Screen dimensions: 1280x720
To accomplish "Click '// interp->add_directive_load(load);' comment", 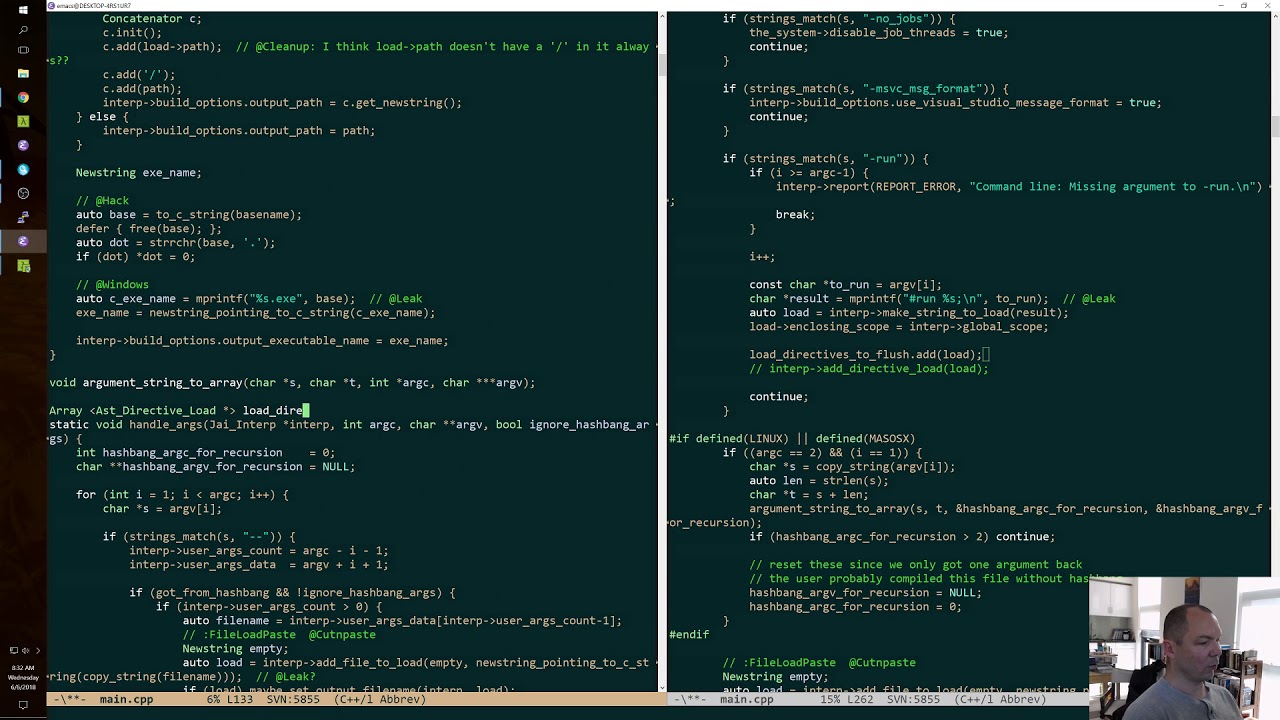I will 869,368.
